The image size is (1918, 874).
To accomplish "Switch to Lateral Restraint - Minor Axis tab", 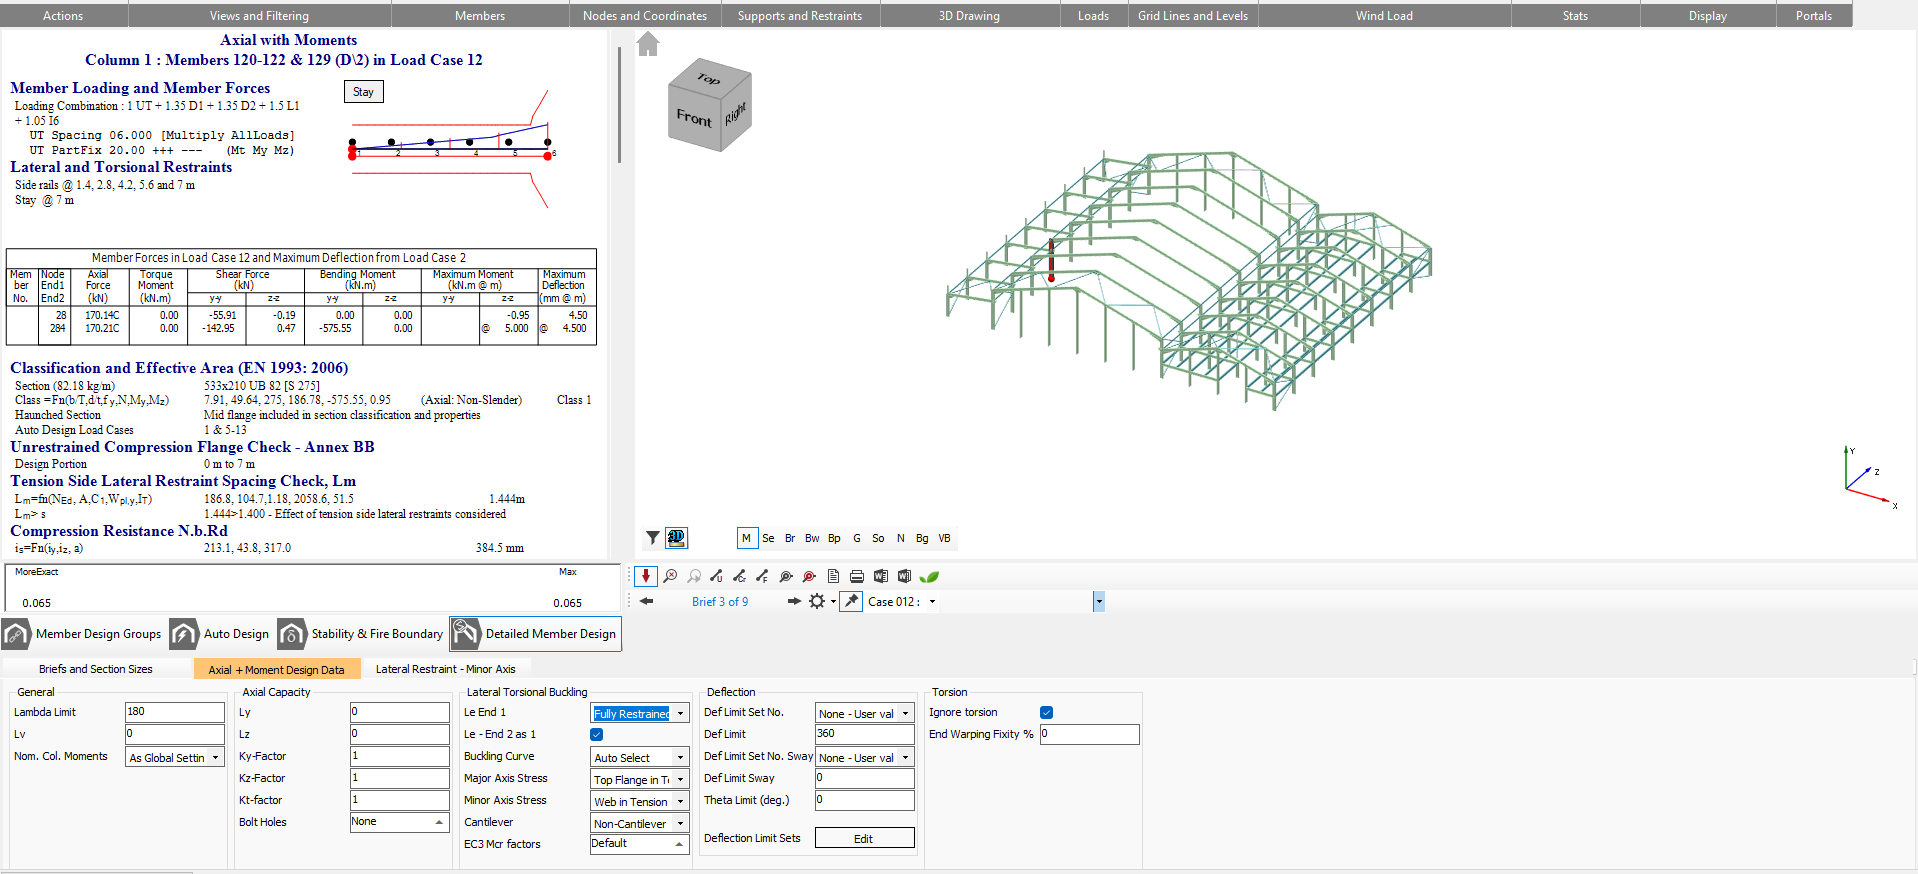I will click(x=445, y=669).
